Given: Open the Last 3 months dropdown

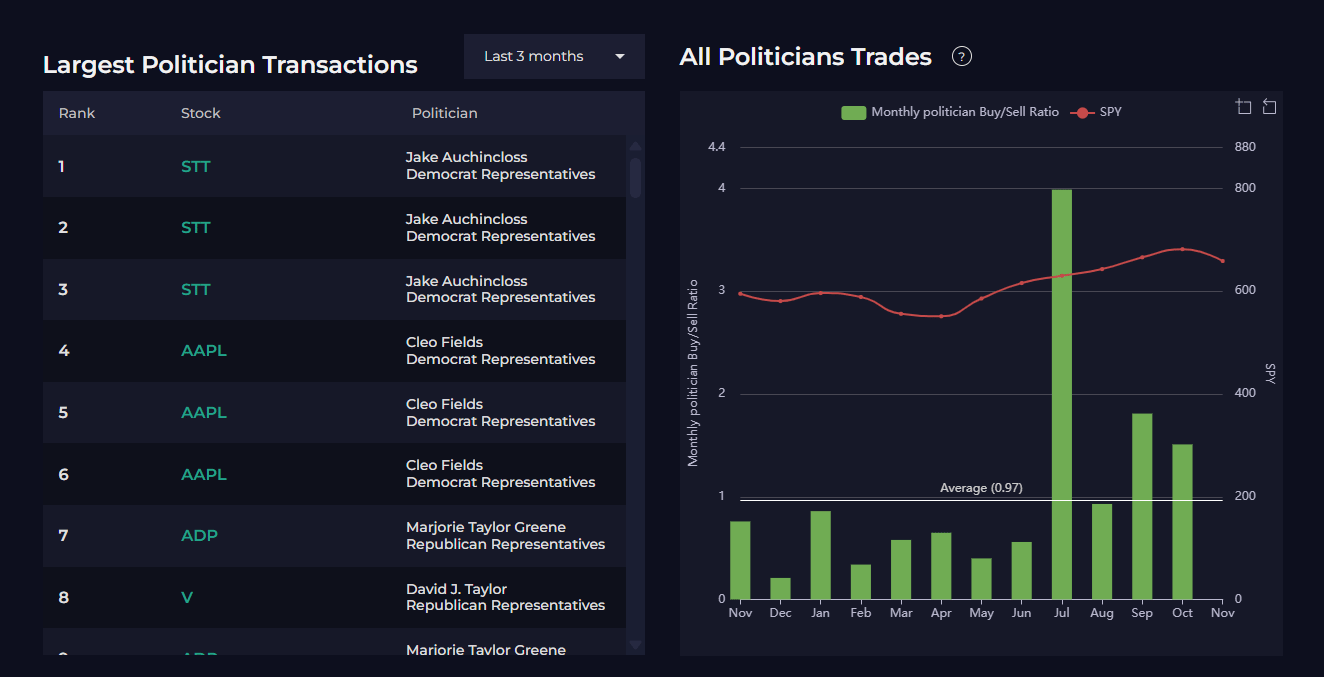Looking at the screenshot, I should (x=534, y=57).
